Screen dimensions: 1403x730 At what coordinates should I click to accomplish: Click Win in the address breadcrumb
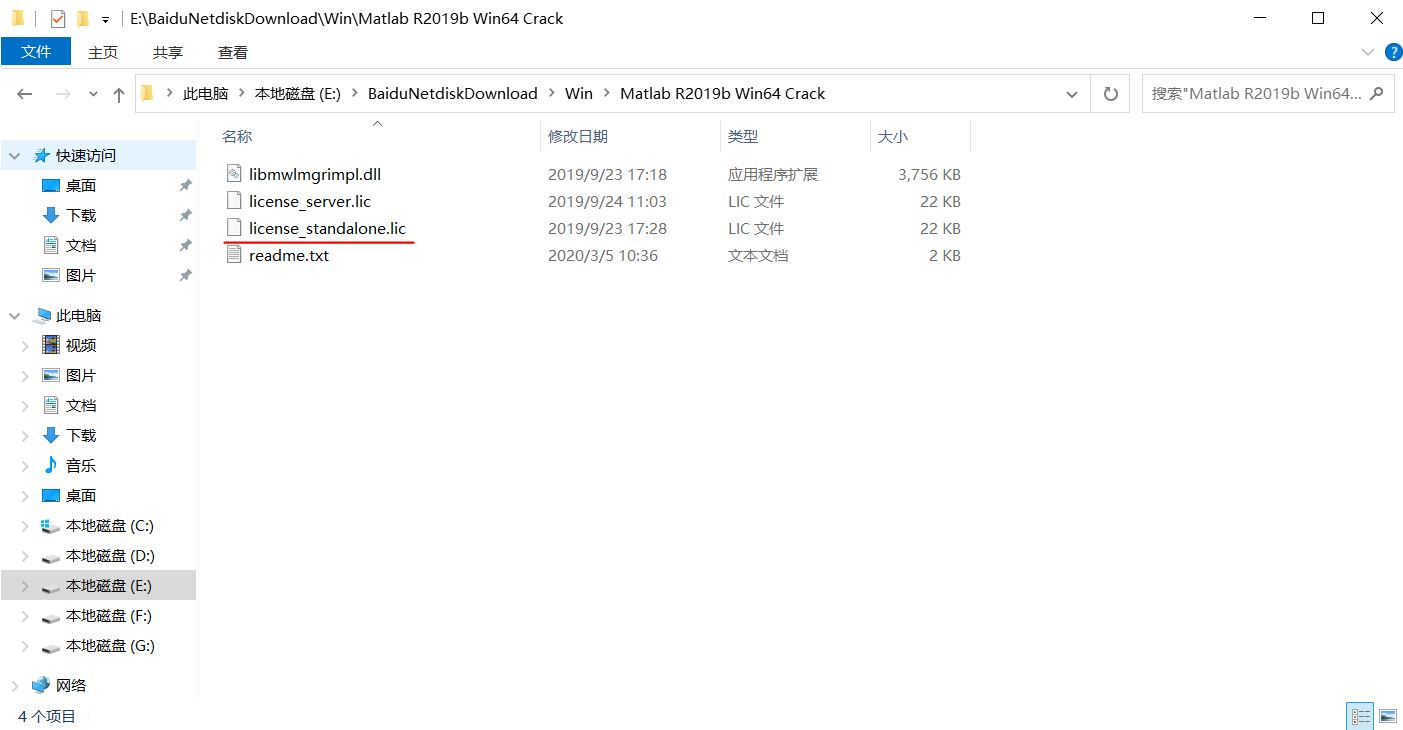(x=578, y=93)
